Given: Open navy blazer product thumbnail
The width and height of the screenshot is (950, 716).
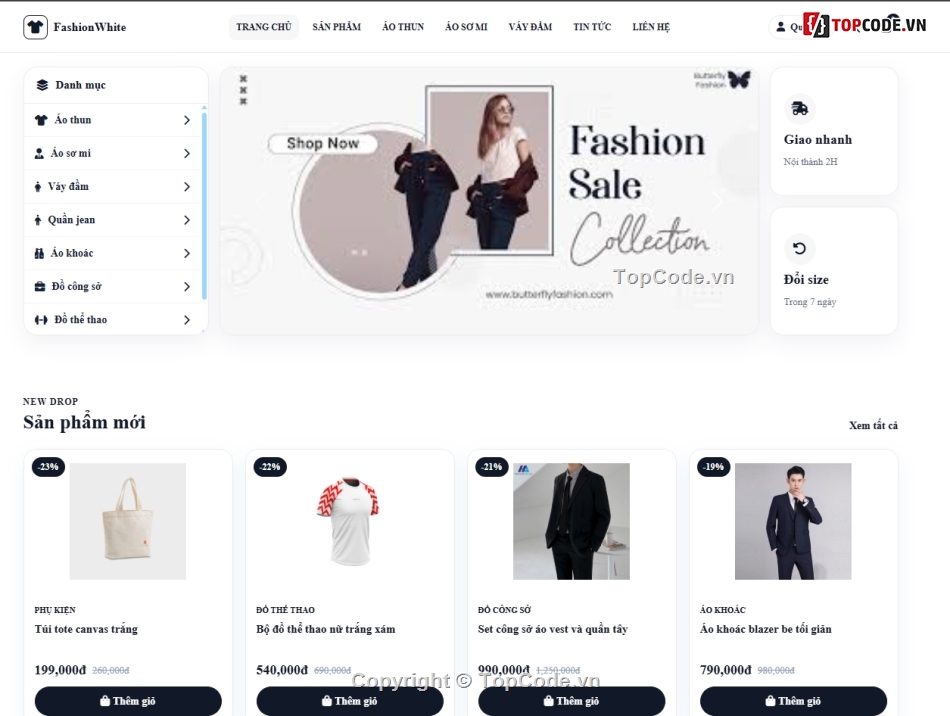Looking at the screenshot, I should (793, 522).
